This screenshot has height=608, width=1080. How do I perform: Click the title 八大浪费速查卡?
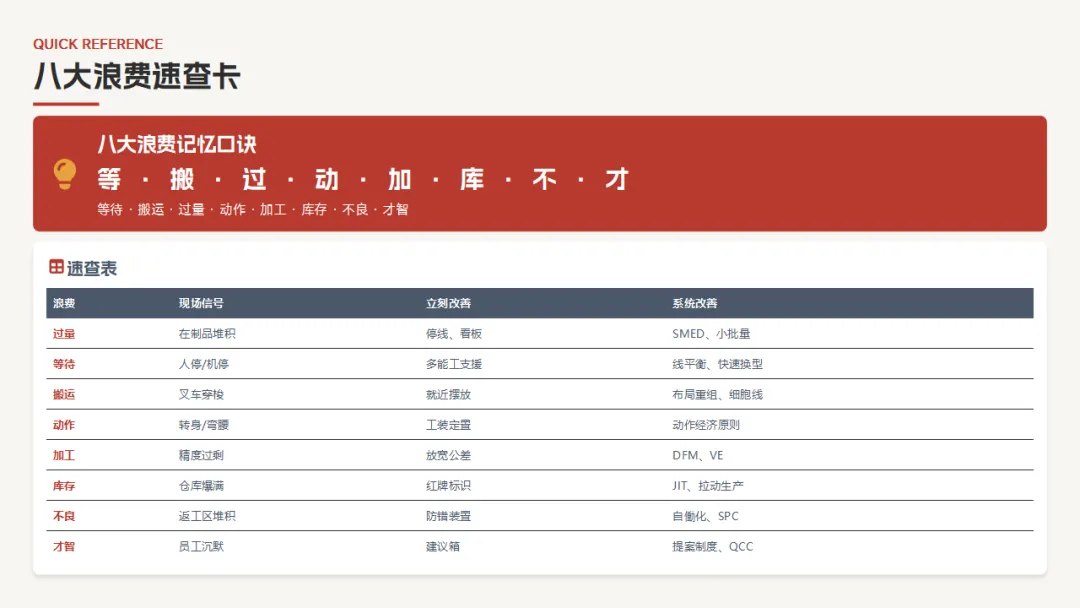[x=136, y=76]
